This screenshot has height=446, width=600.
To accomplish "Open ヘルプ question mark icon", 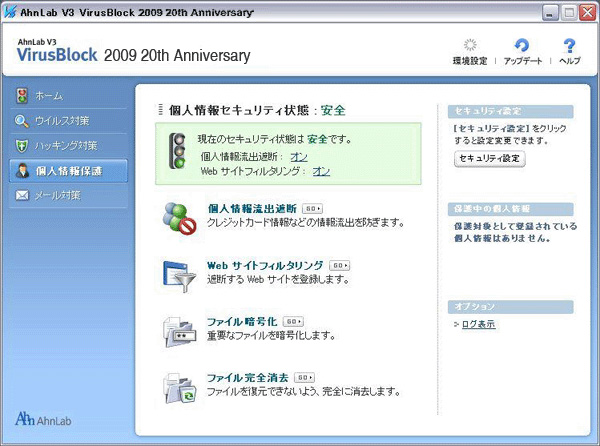I will 569,46.
